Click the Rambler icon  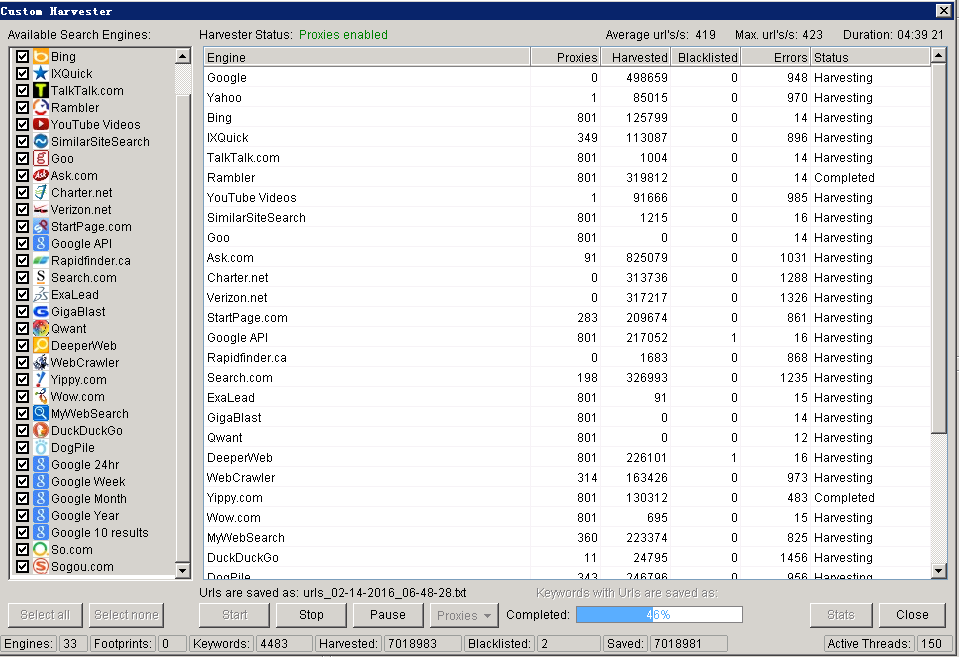41,108
